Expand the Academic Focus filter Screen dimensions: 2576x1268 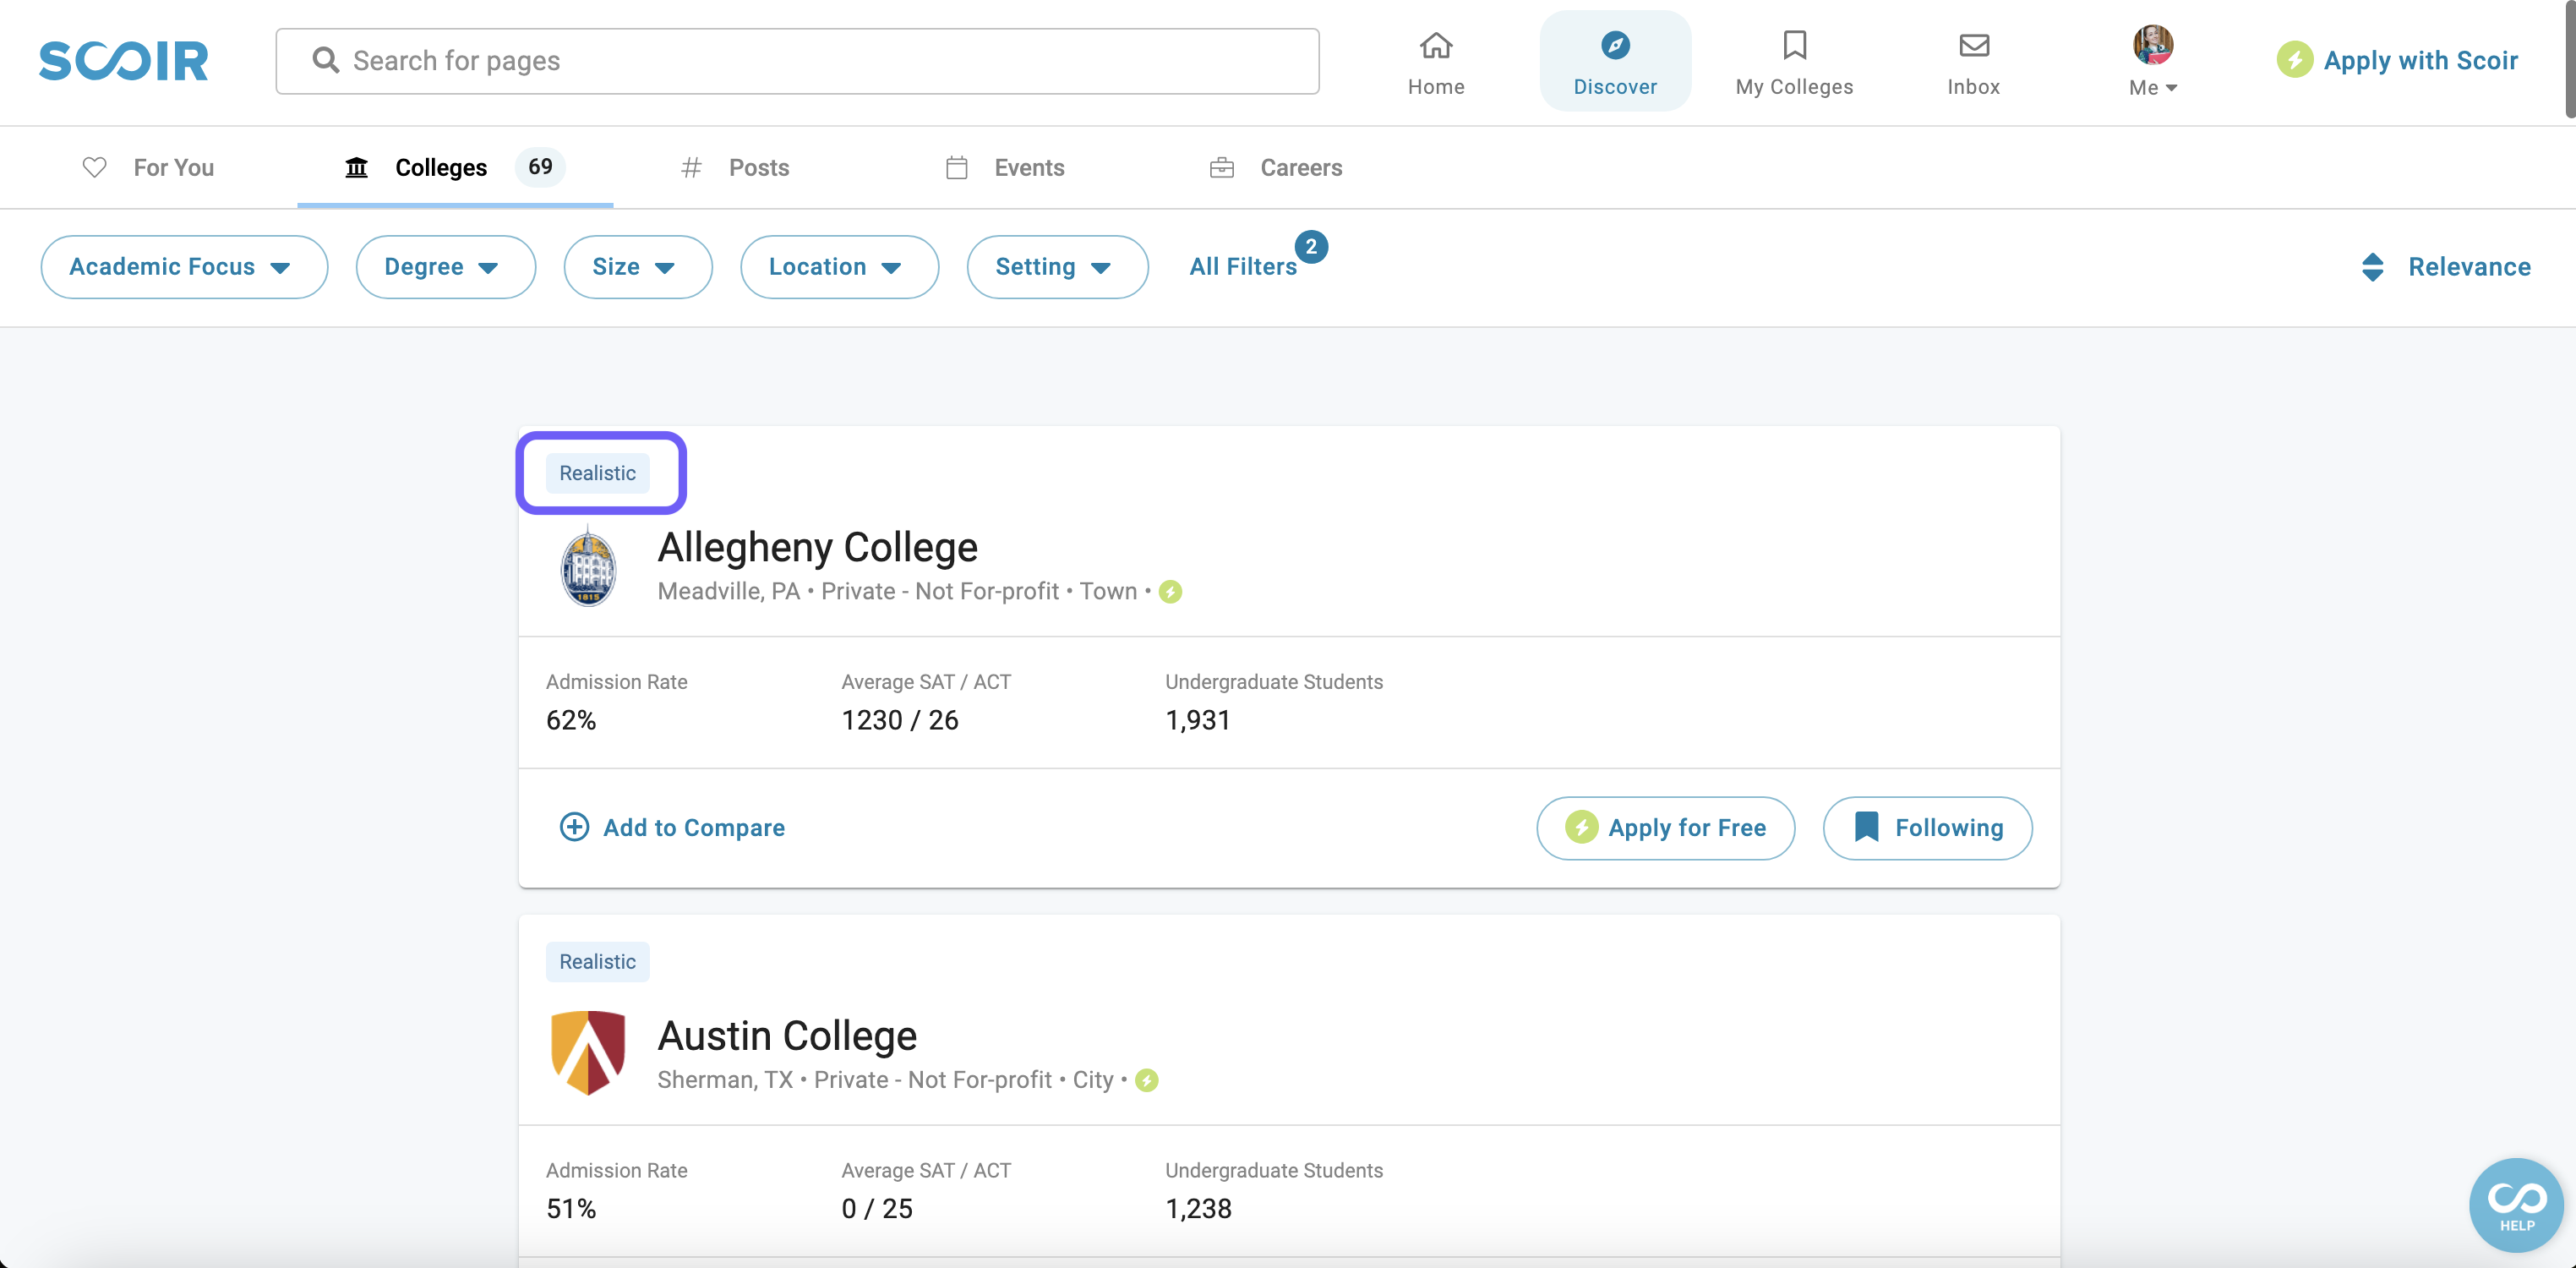click(184, 267)
